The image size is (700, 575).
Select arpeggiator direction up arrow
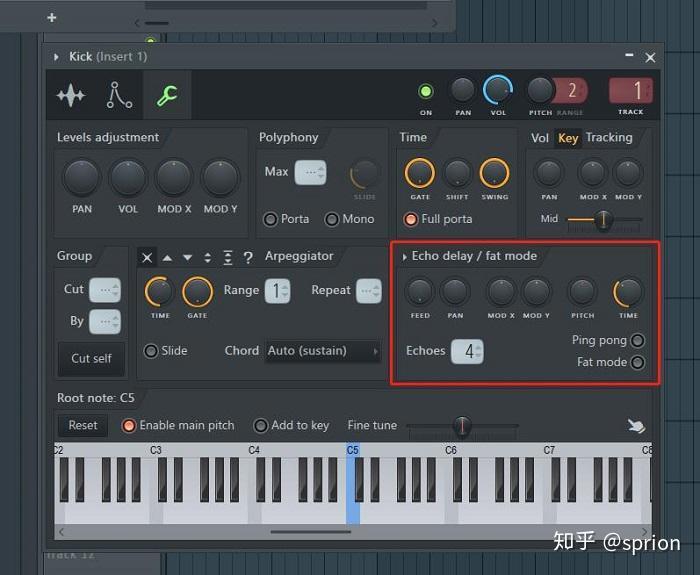pos(167,258)
